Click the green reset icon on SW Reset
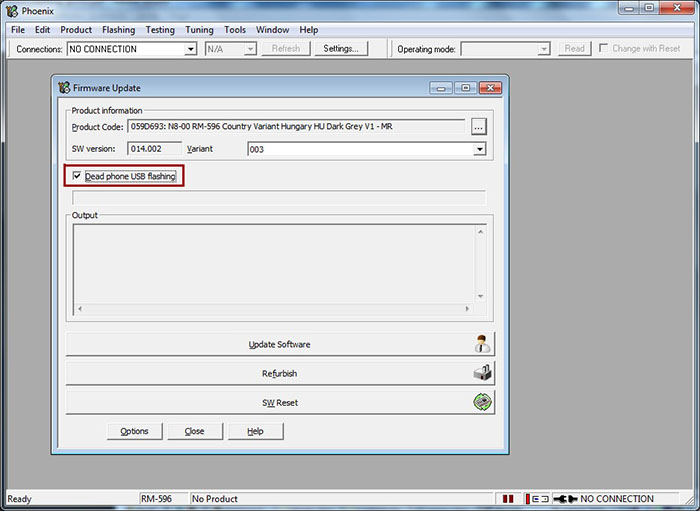 point(482,402)
